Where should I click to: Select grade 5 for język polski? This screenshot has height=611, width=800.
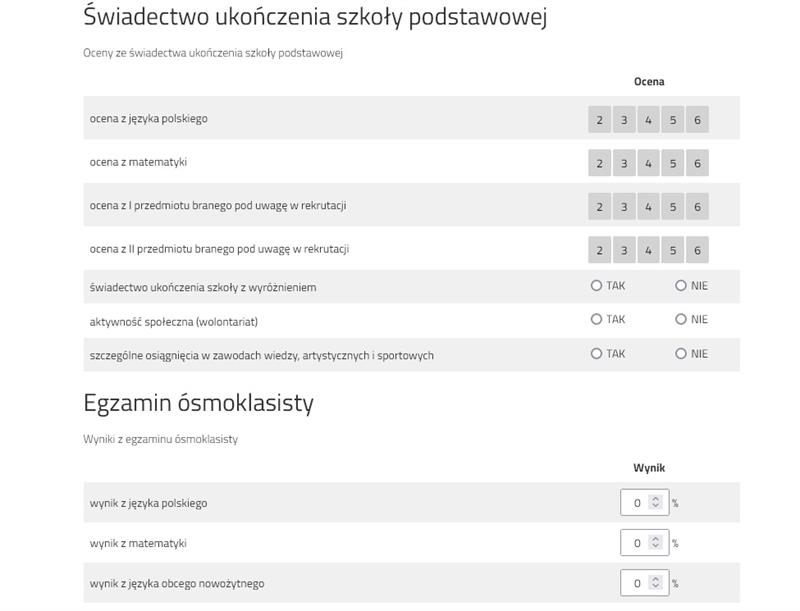(673, 120)
